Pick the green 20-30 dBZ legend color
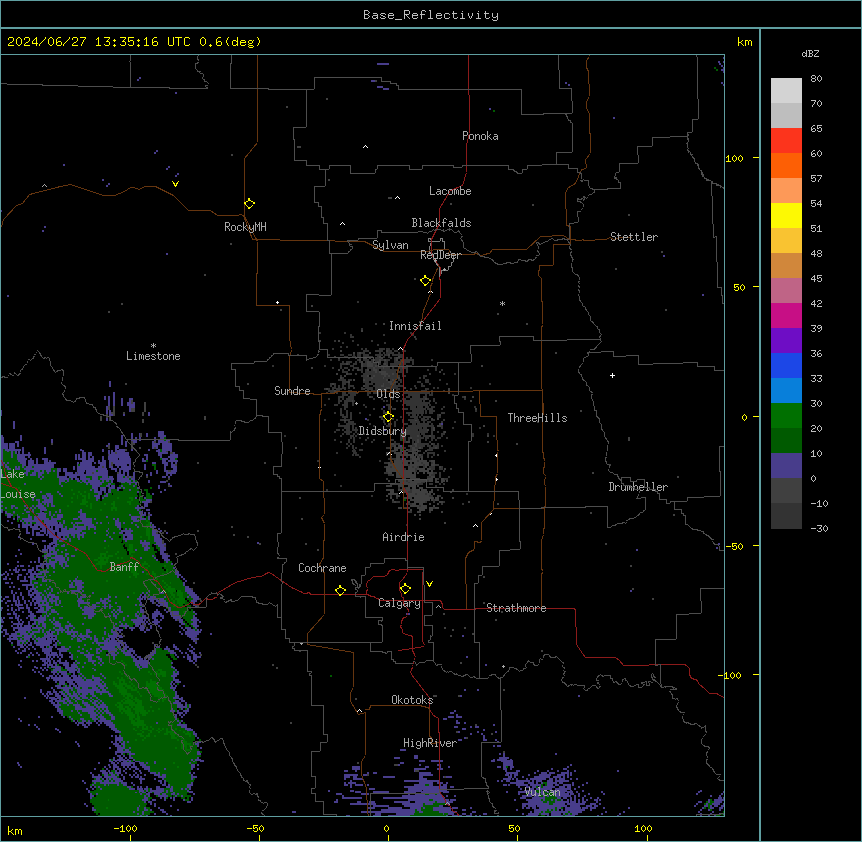Screen dimensions: 862x842 [786, 416]
